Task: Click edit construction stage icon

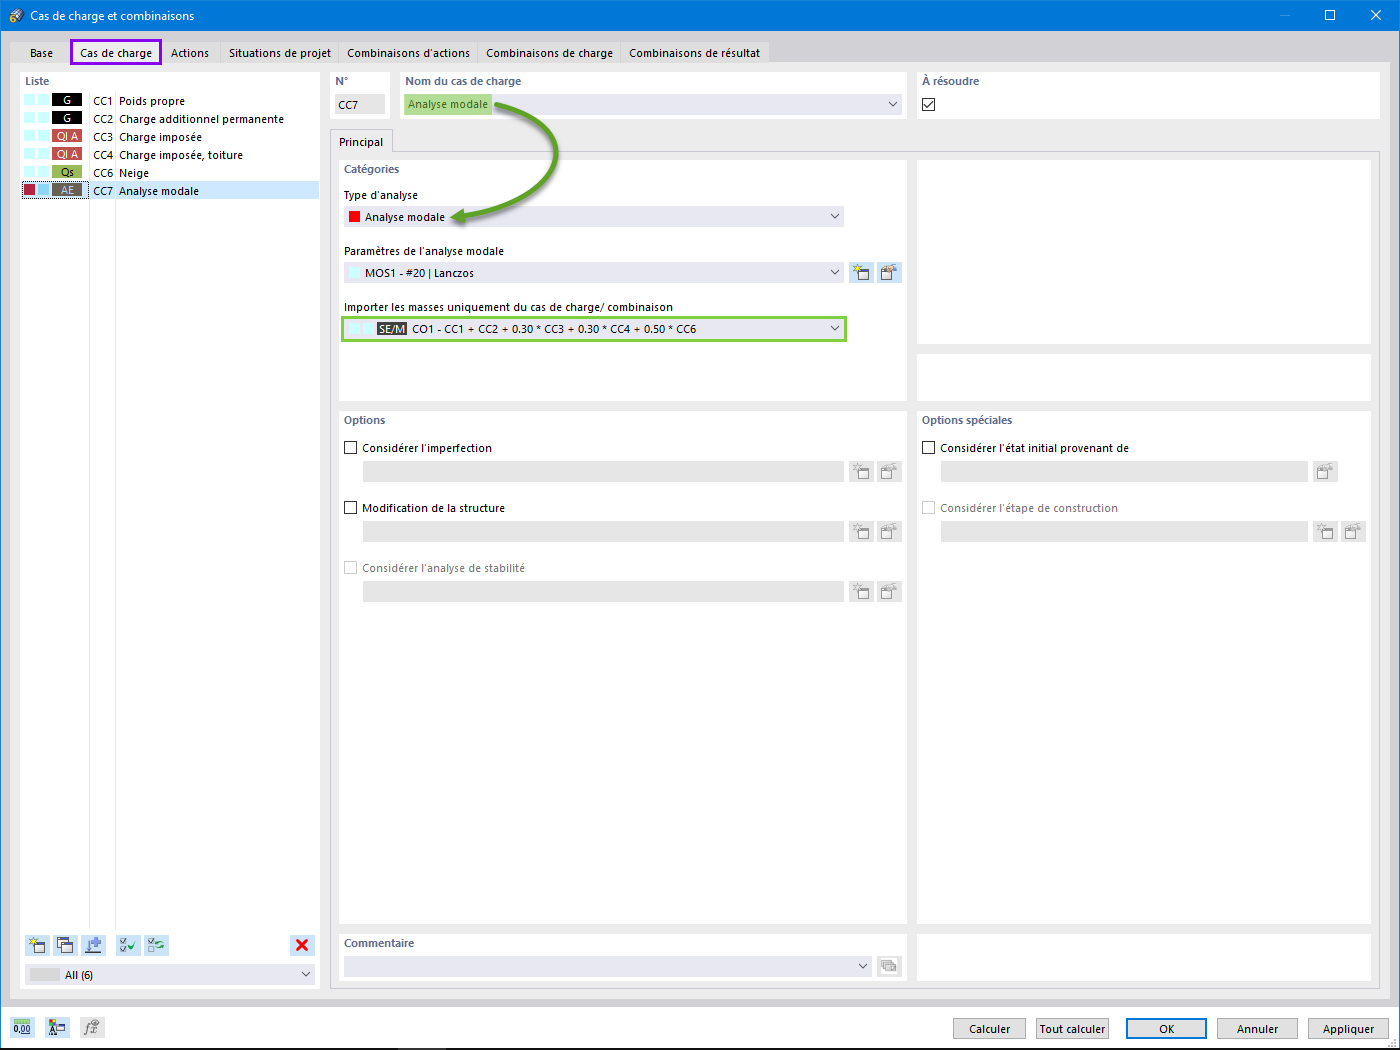Action: 1353,531
